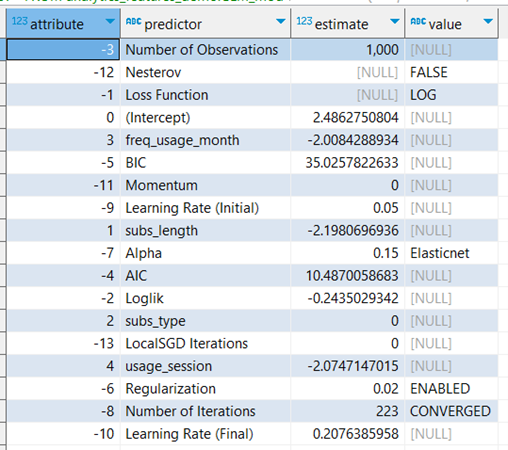
Task: Select the Learning Rate (Final) cell
Action: (x=205, y=434)
